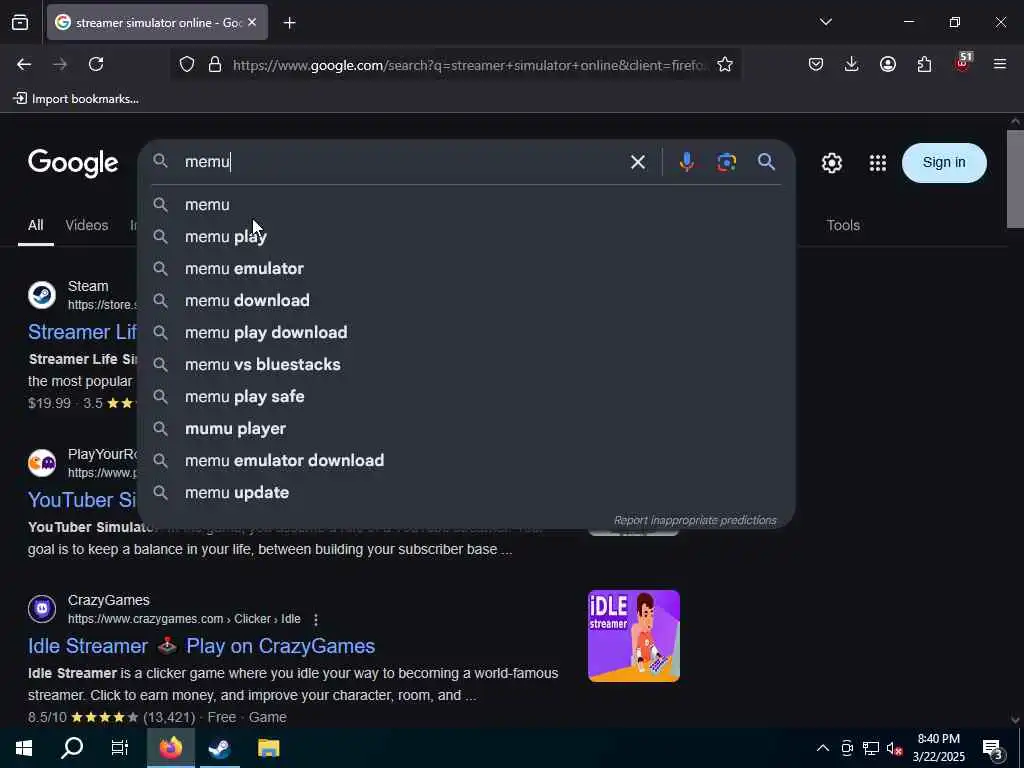Close the streamer simulator online tab
The width and height of the screenshot is (1024, 768).
click(252, 22)
